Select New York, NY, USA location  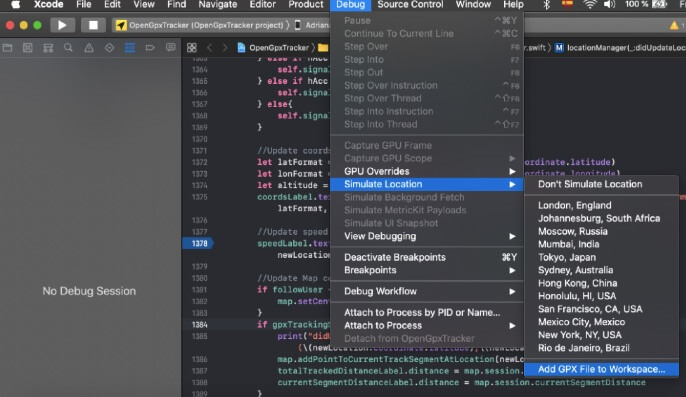click(602, 335)
